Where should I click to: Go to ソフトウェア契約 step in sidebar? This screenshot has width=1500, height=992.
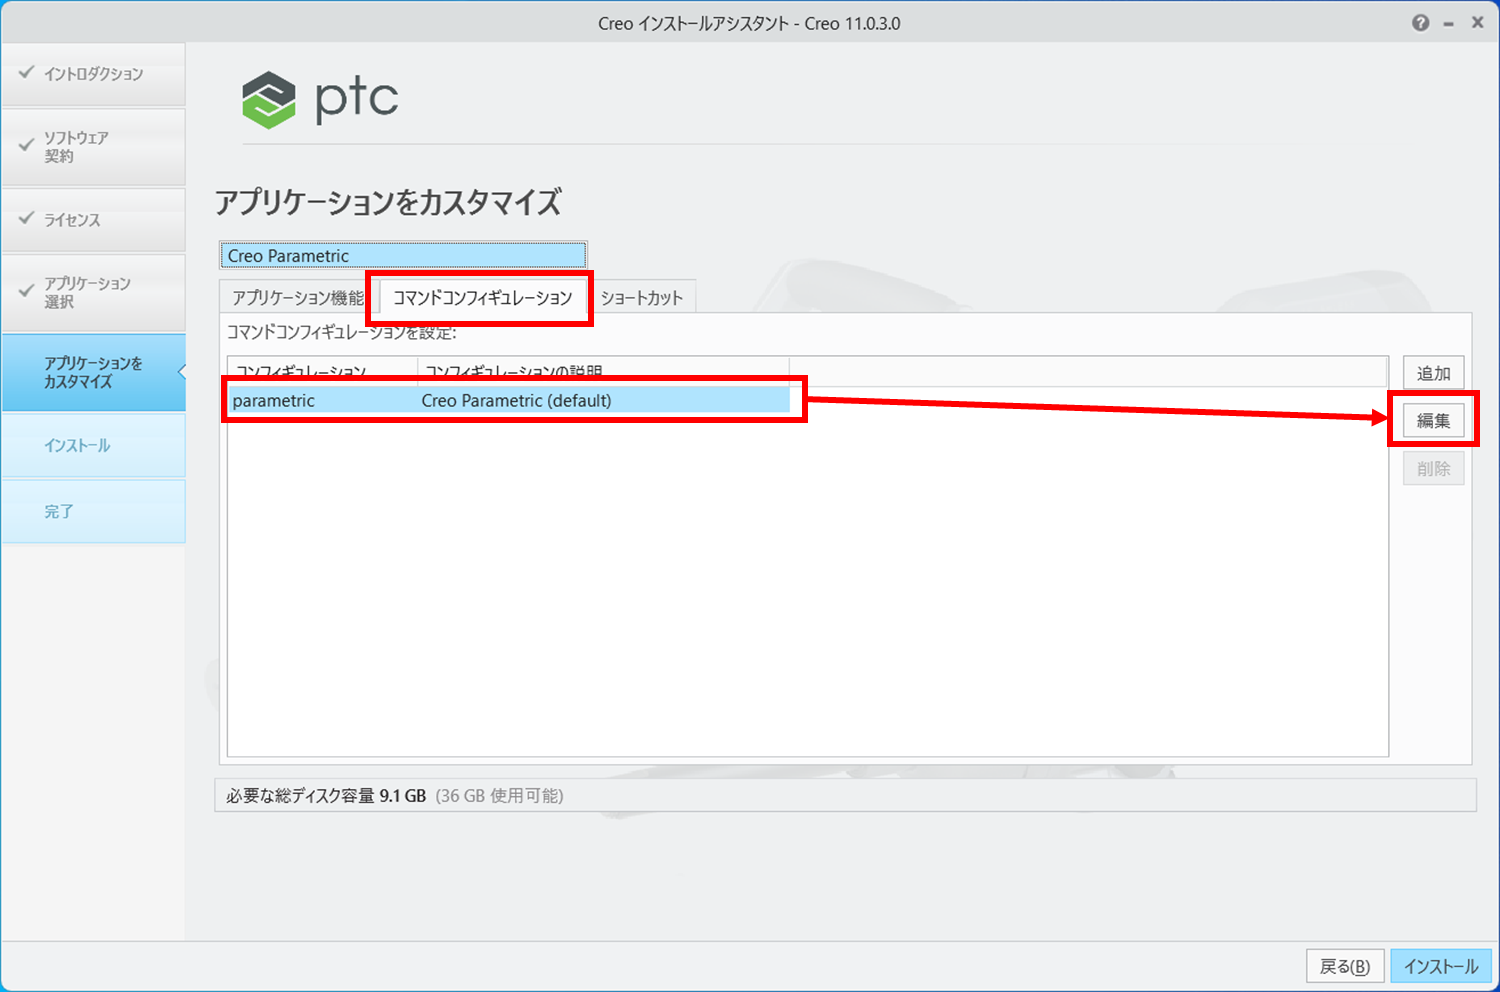(93, 147)
